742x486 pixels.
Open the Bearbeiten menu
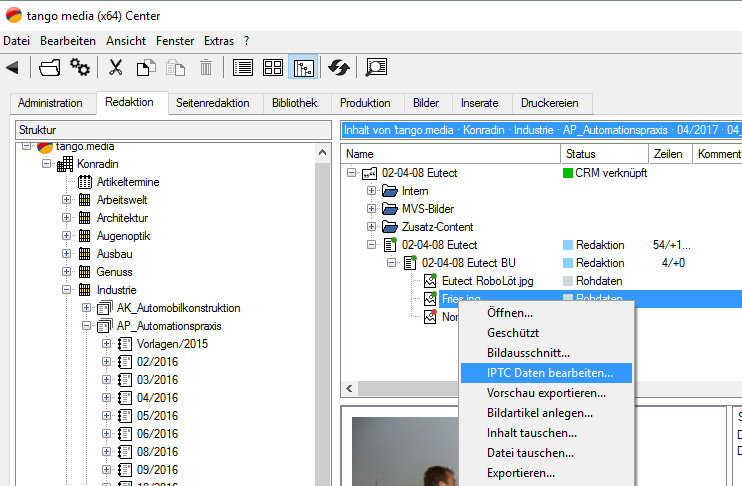(68, 41)
